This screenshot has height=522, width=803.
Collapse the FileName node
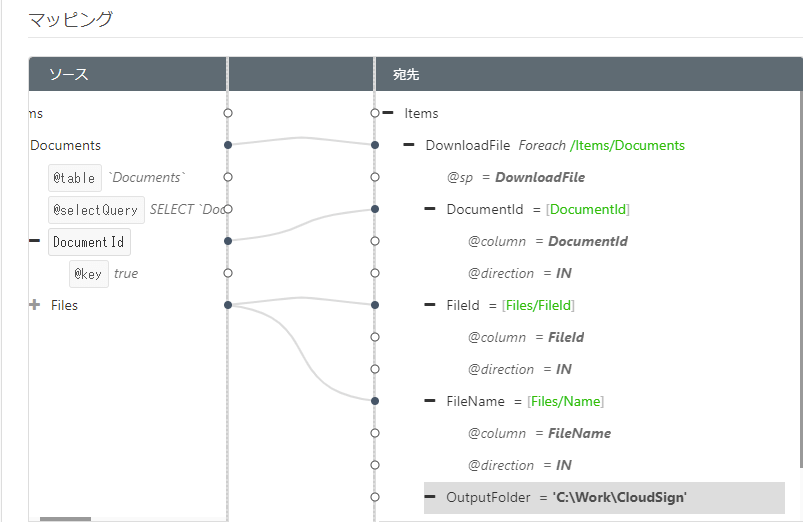tap(430, 401)
